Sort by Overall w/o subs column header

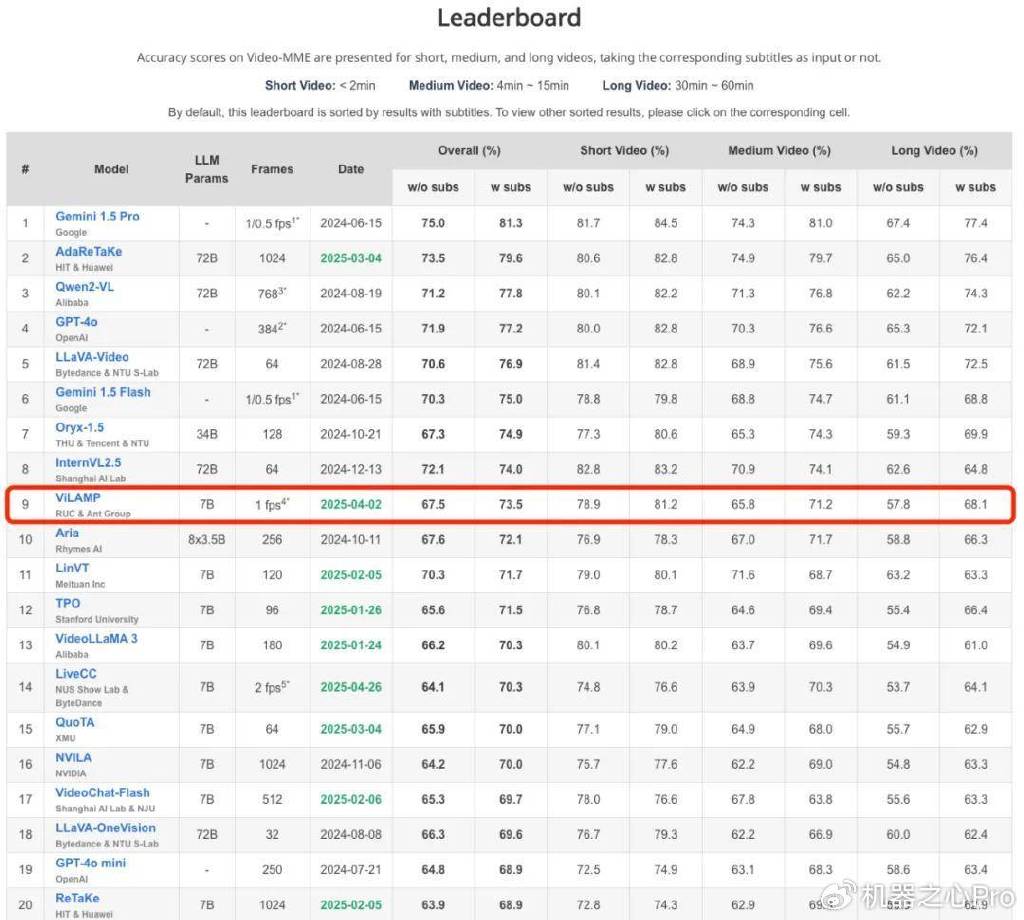(433, 187)
